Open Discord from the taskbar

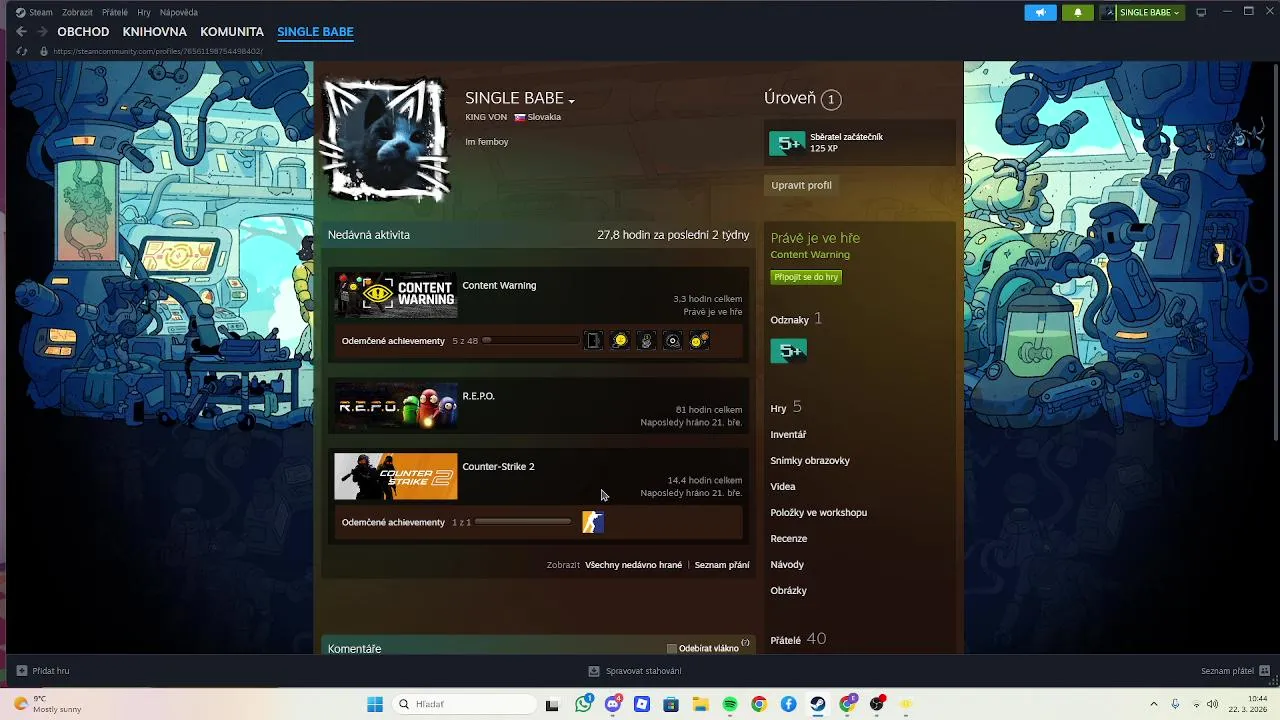tap(613, 704)
